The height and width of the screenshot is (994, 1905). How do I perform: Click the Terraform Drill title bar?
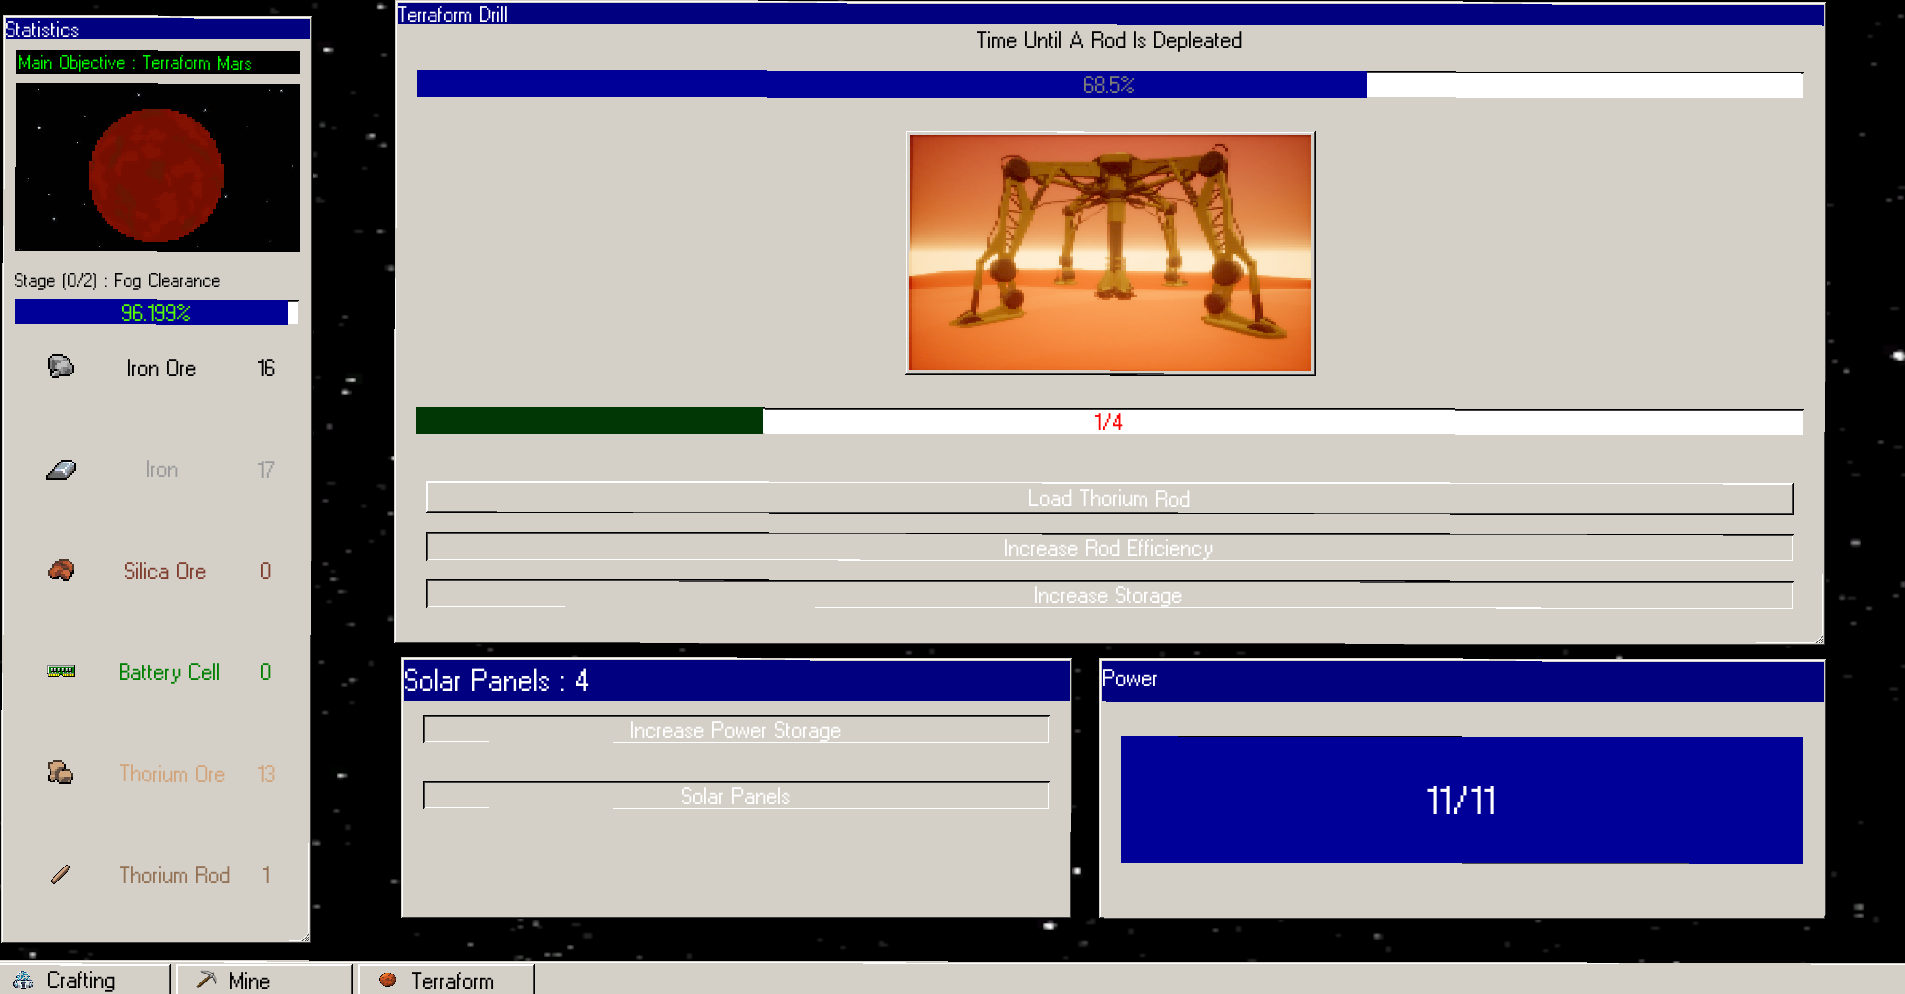[1110, 14]
